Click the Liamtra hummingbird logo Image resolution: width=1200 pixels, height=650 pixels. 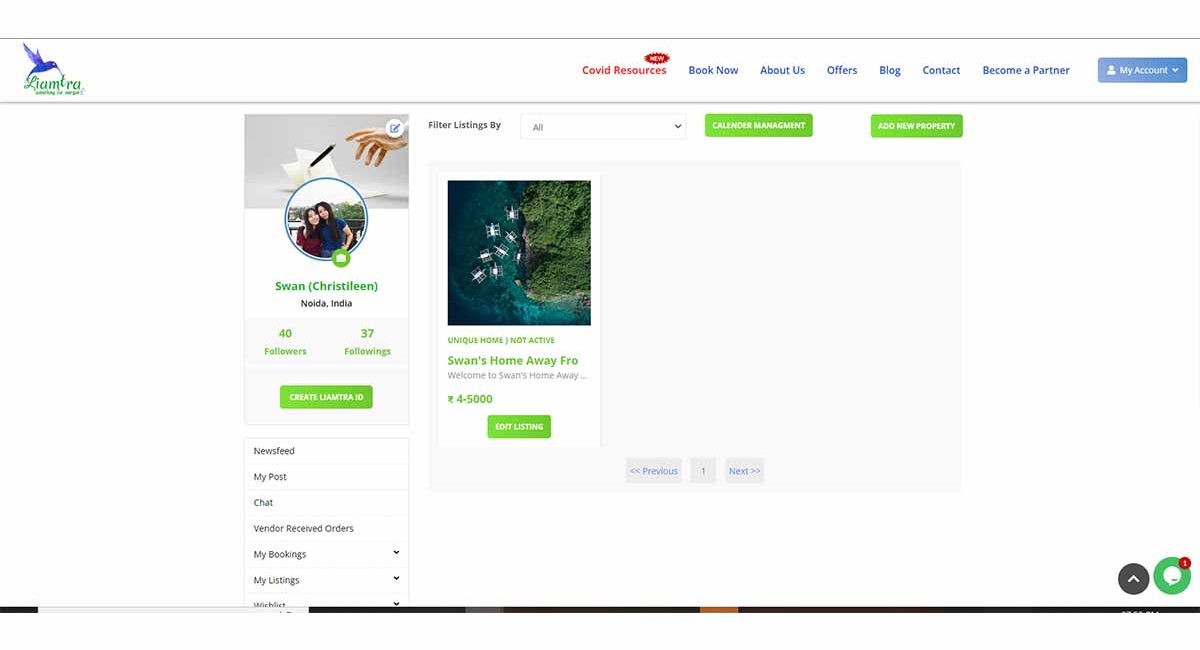coord(54,70)
